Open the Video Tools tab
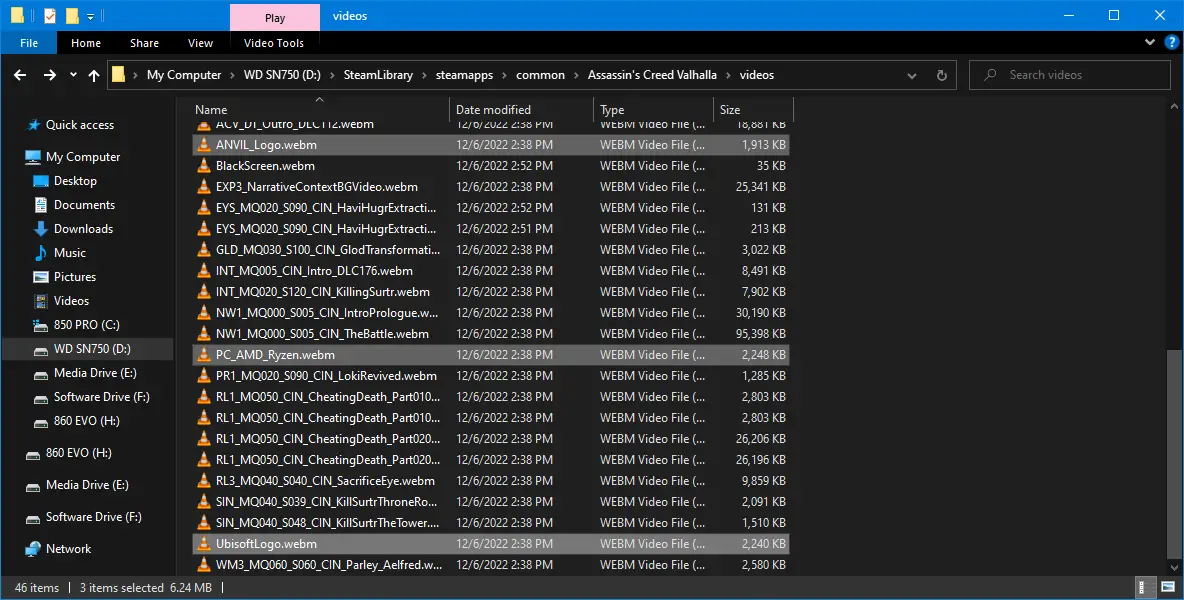The image size is (1184, 600). pos(274,43)
